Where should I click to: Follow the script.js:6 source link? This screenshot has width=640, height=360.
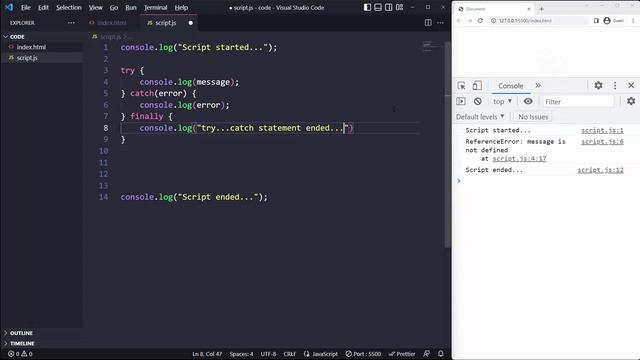pos(602,142)
